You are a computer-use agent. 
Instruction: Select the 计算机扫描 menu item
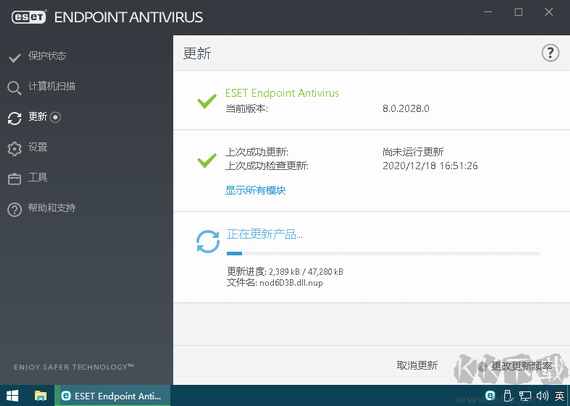point(52,86)
